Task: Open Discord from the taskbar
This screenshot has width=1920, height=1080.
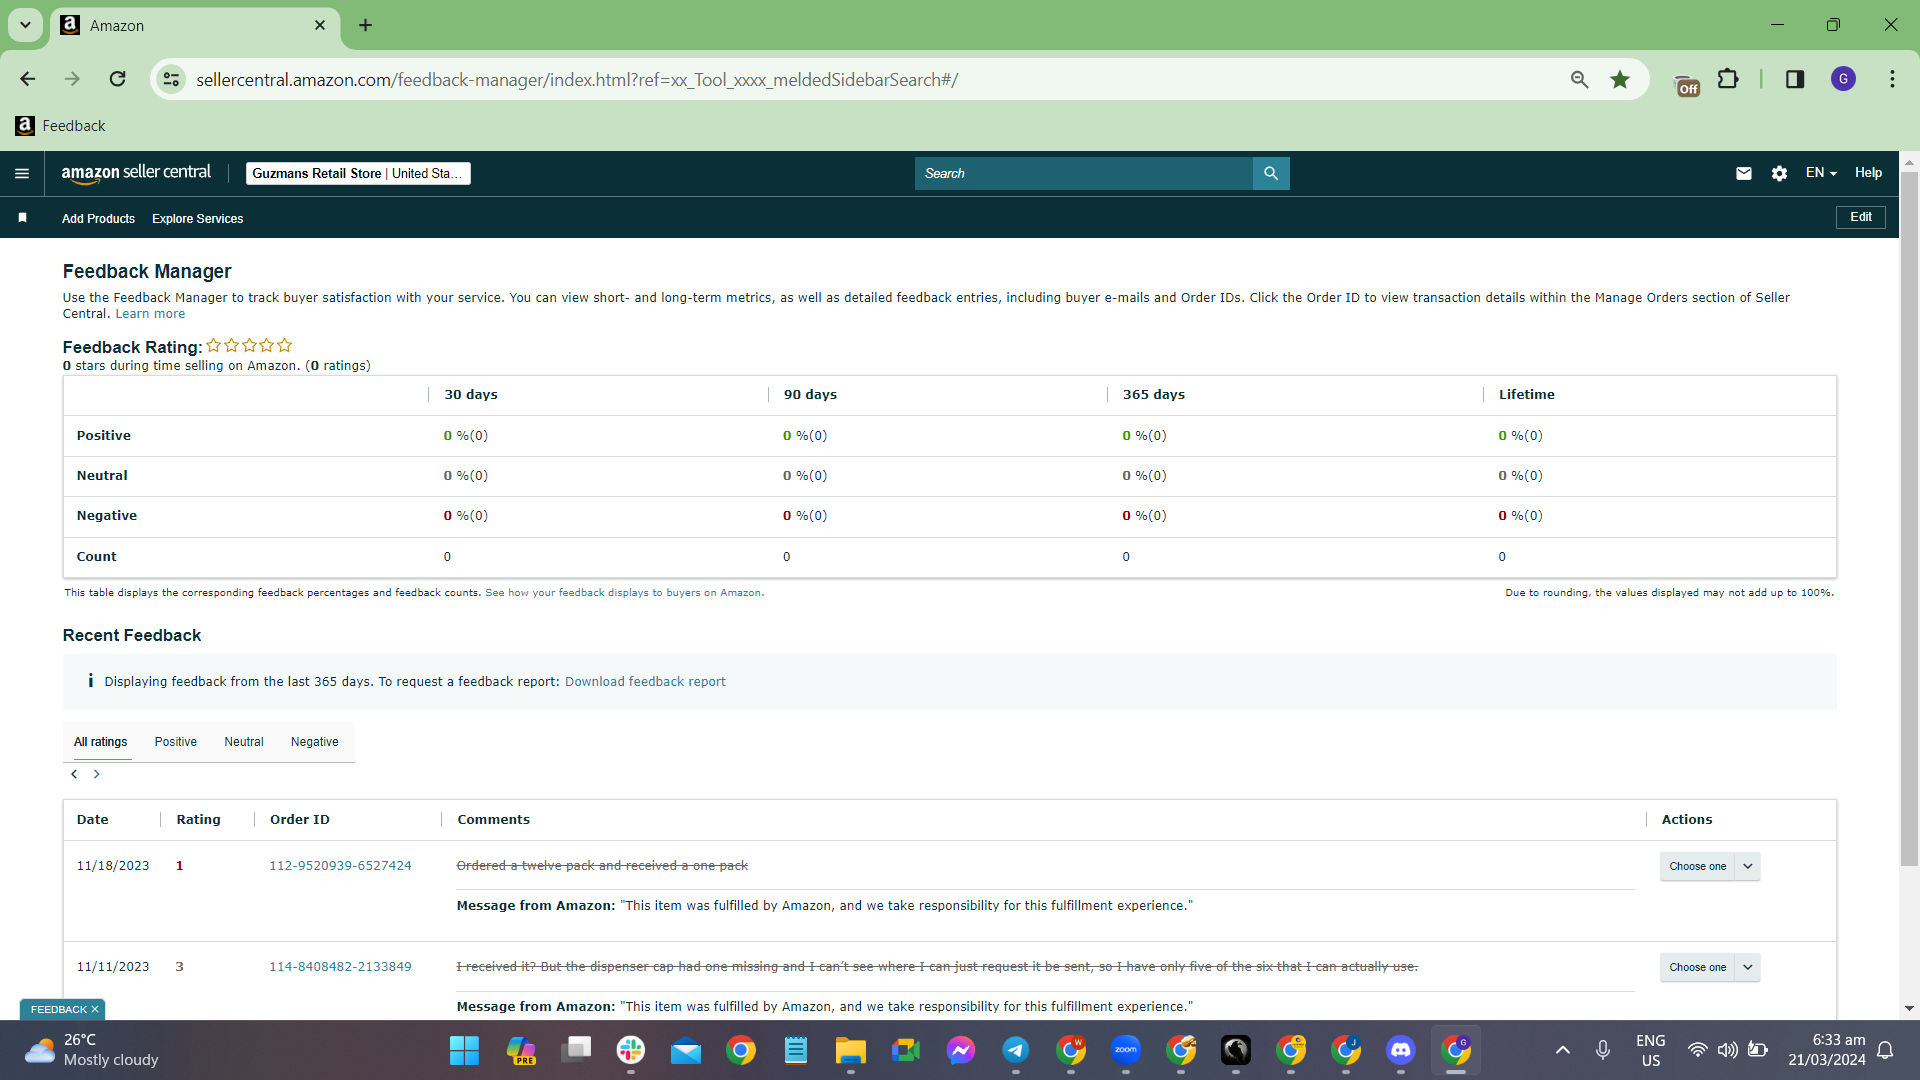Action: (1401, 1050)
